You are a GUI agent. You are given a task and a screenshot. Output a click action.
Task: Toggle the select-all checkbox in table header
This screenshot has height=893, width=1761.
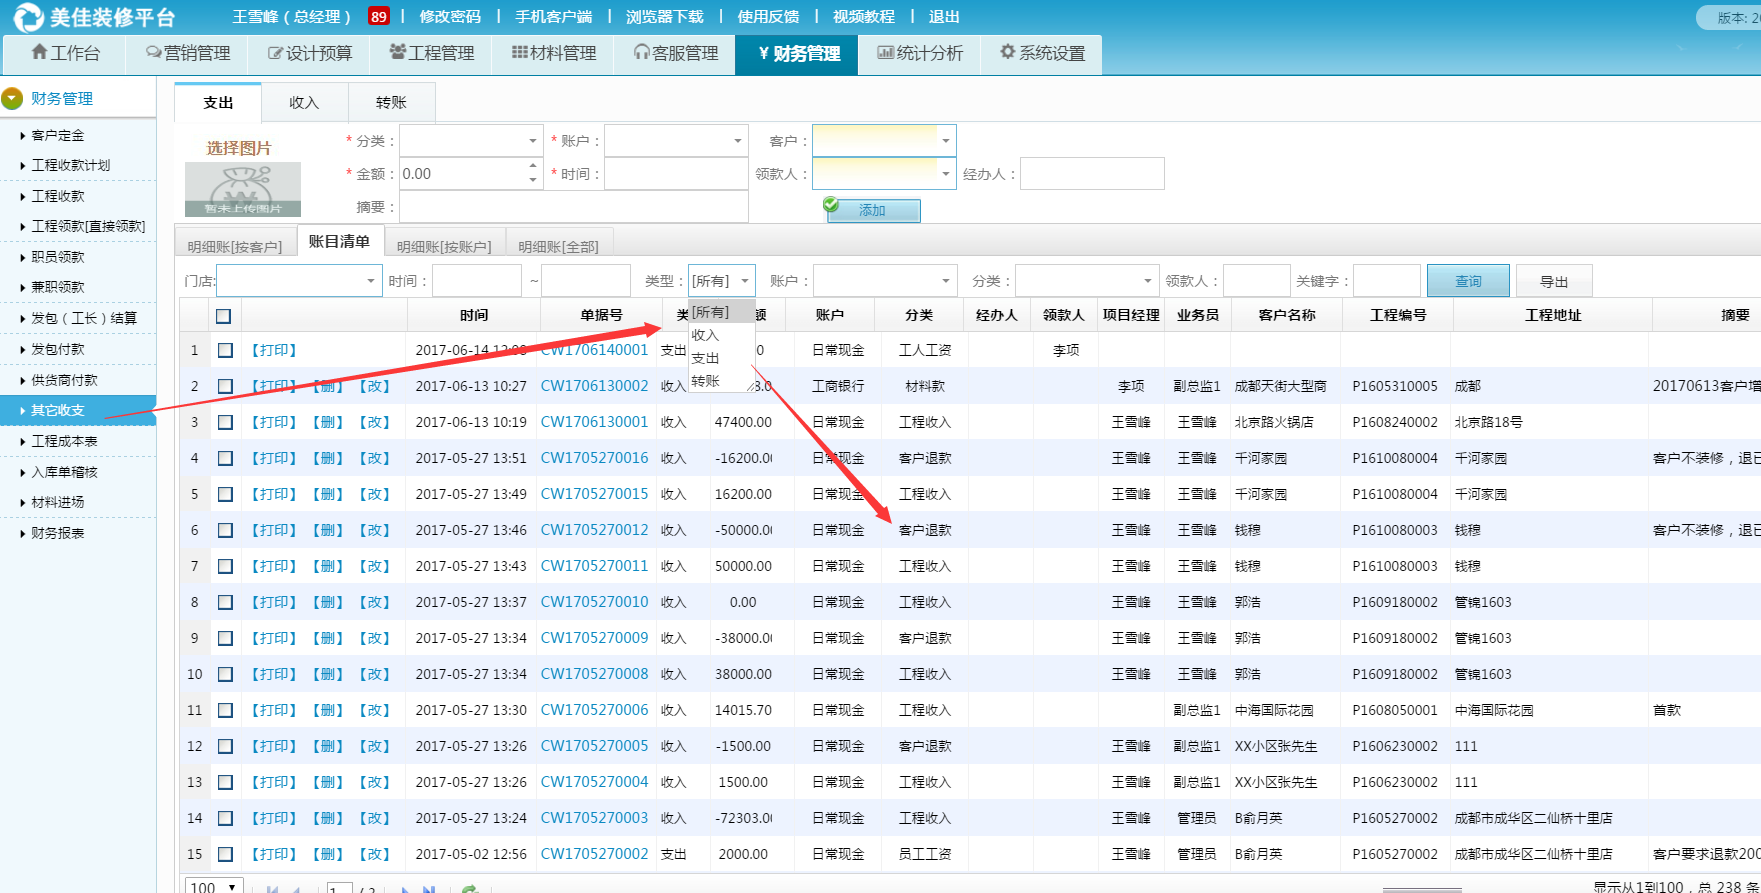223,316
